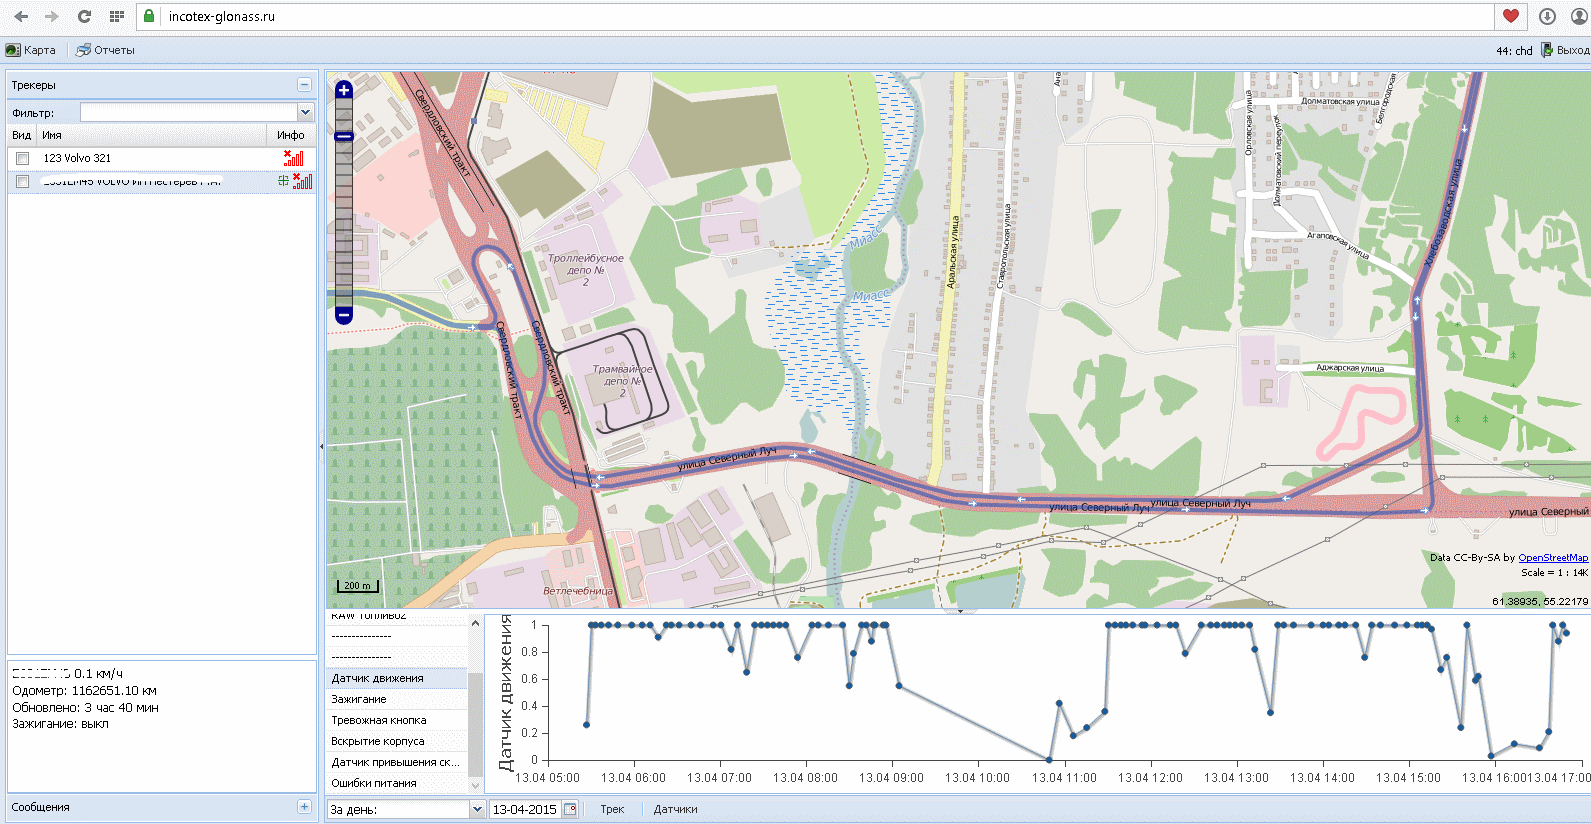Click signal status icon for 123 Volvo 321

[x=294, y=158]
